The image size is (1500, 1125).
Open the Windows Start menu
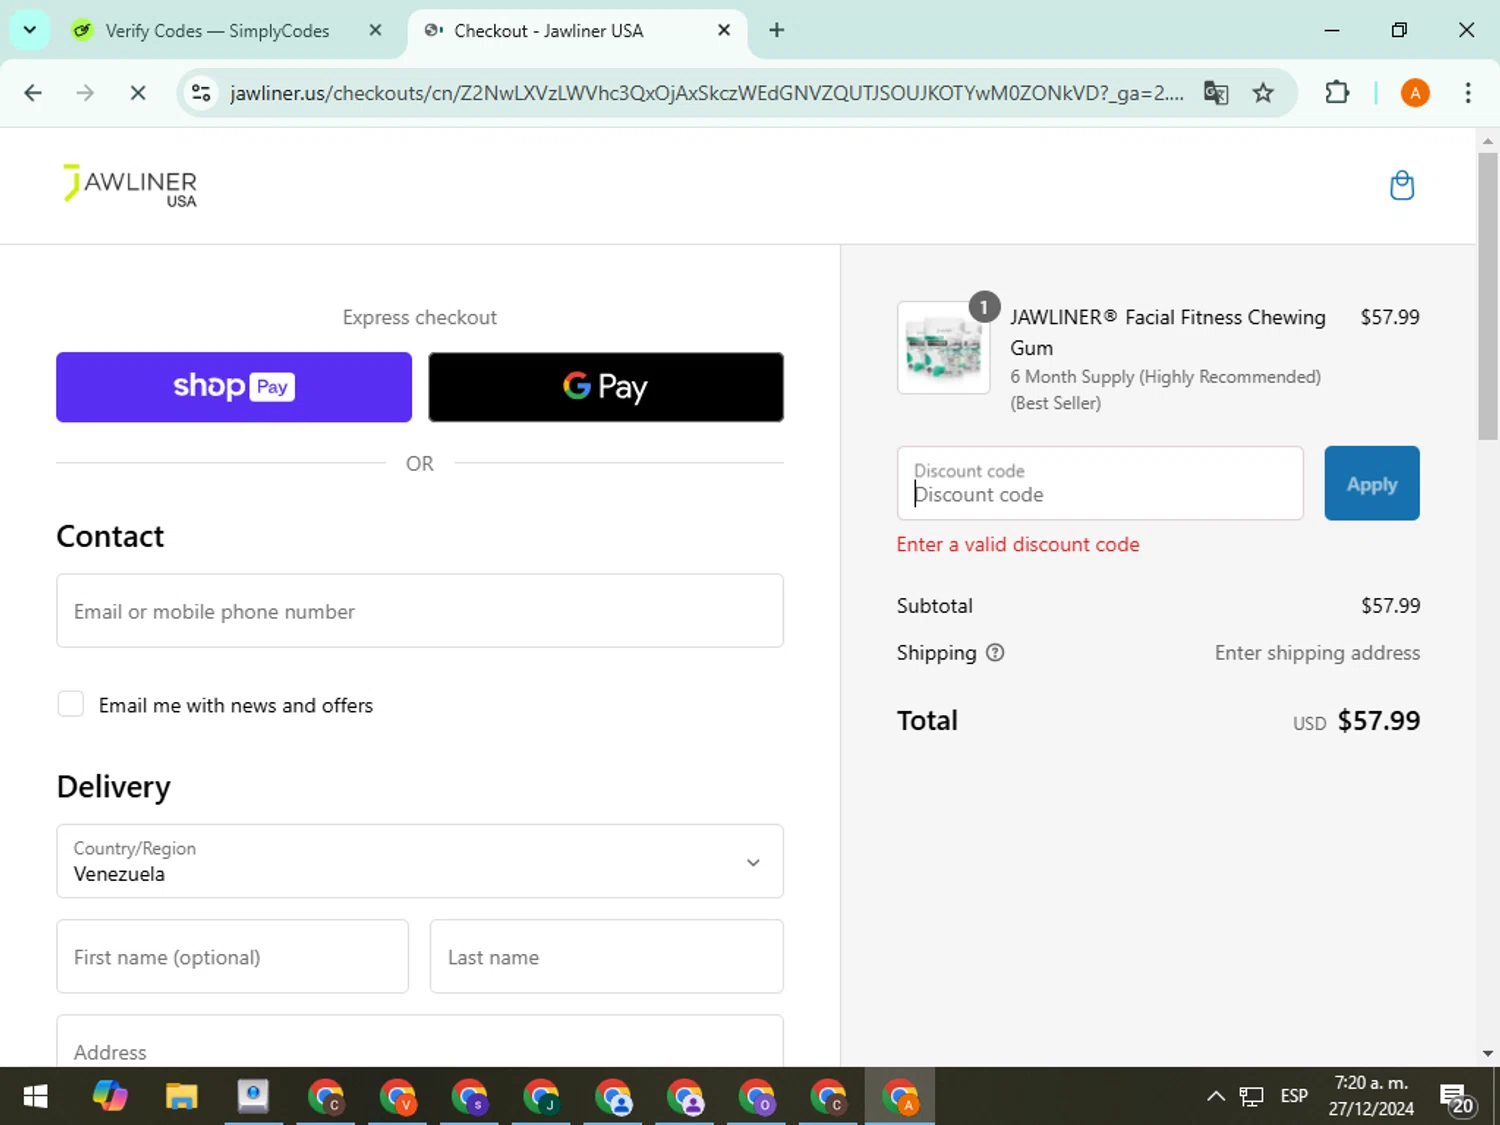pyautogui.click(x=35, y=1097)
